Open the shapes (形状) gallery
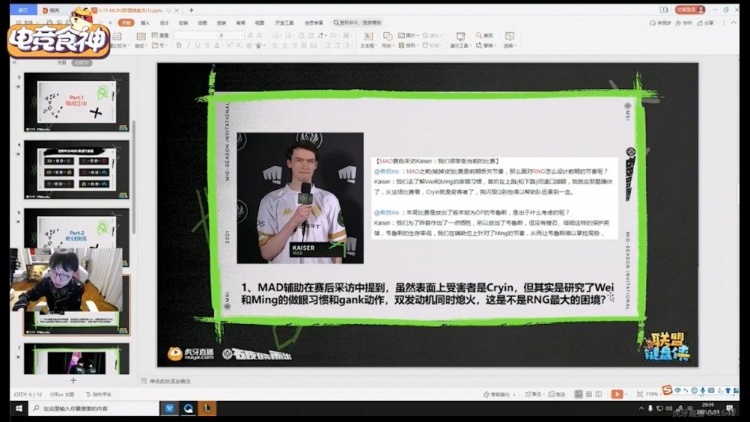This screenshot has height=422, width=750. 387,40
